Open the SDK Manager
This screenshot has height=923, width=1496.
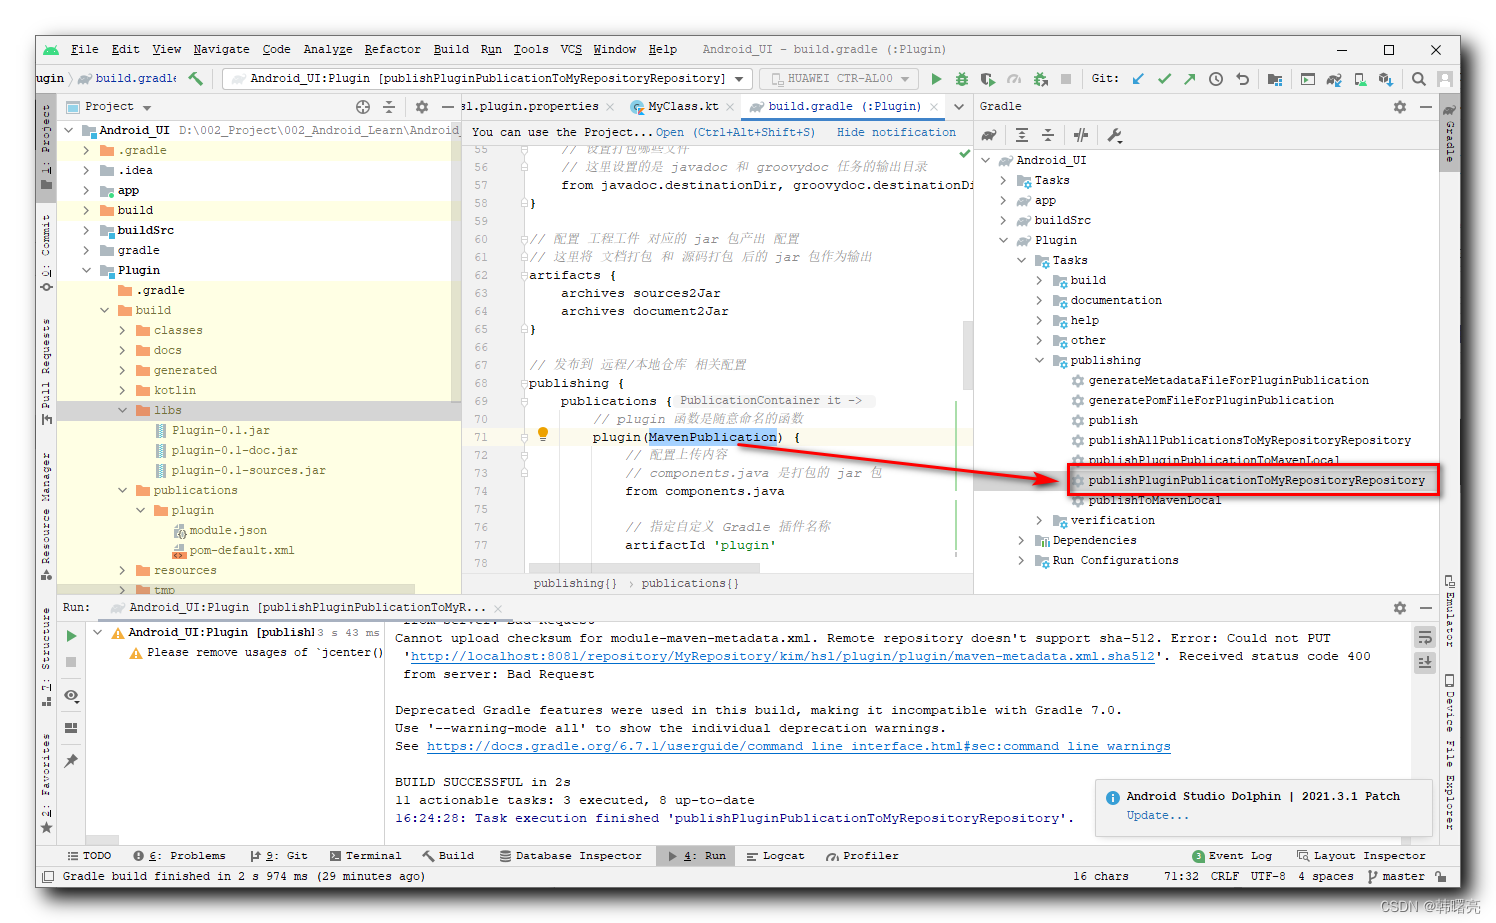(x=1386, y=79)
